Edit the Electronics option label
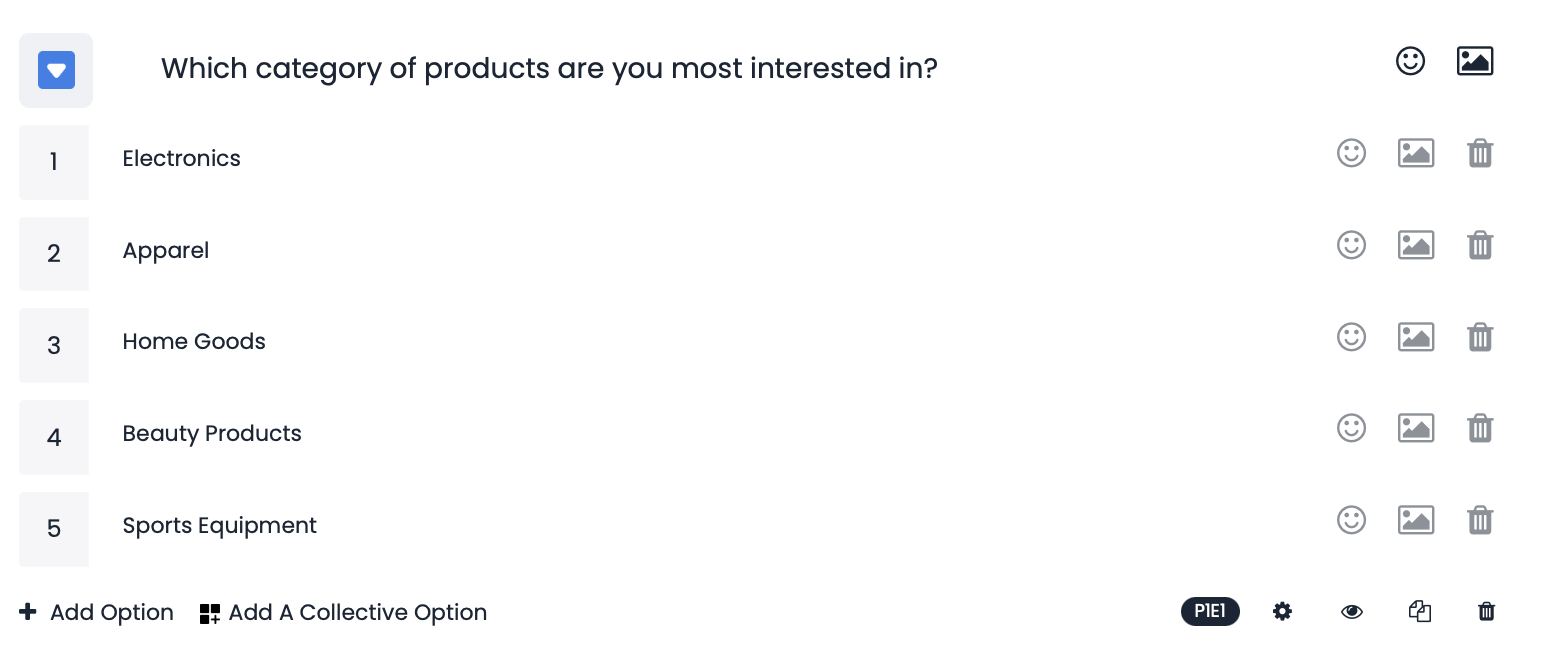This screenshot has height=670, width=1552. (181, 158)
